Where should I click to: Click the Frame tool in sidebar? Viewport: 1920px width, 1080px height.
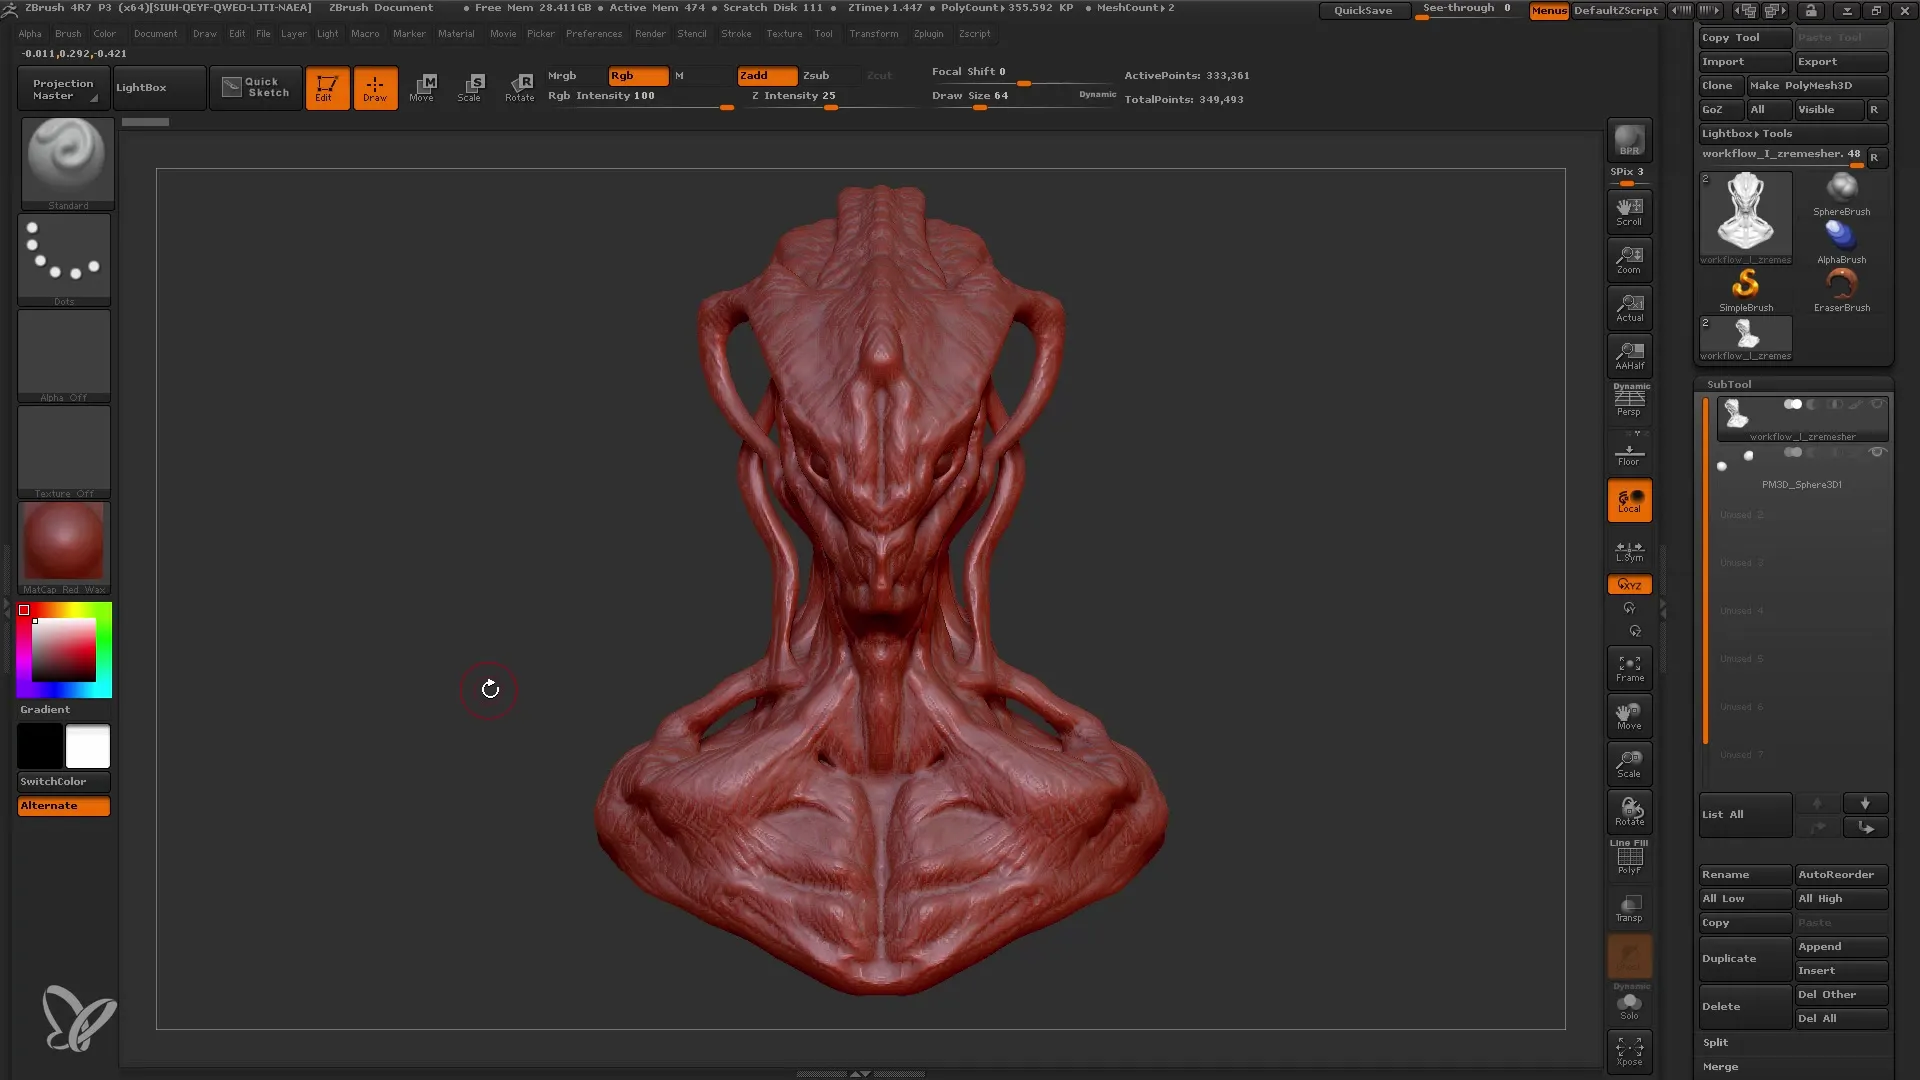tap(1629, 669)
